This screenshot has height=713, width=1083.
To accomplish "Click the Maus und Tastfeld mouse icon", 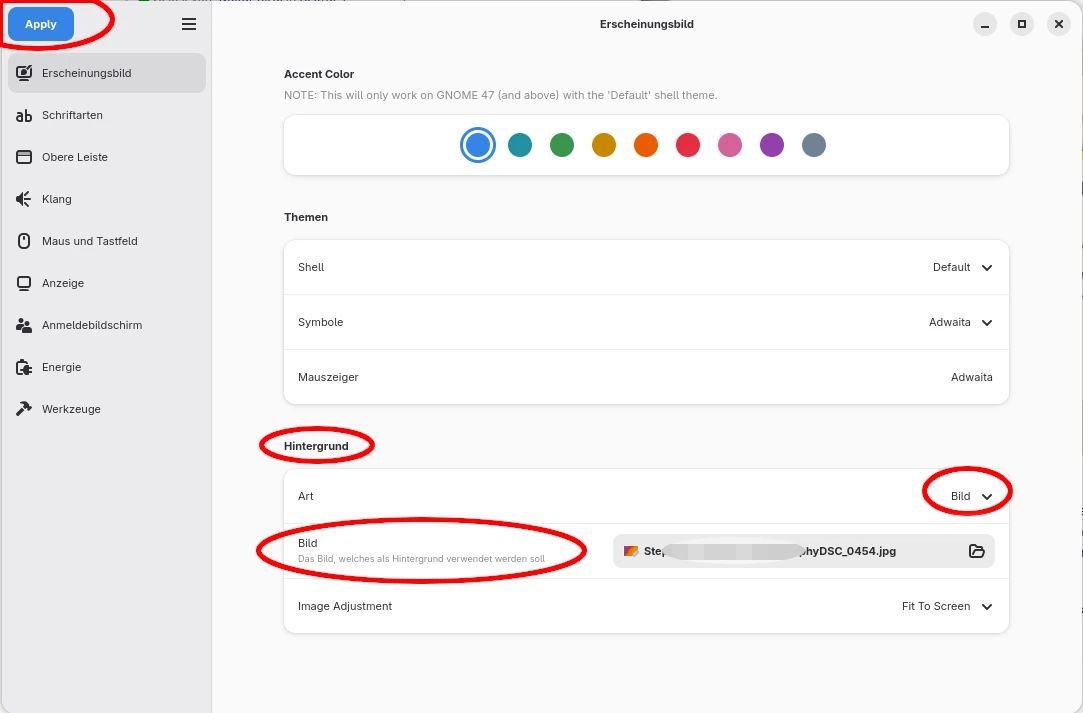I will (24, 241).
